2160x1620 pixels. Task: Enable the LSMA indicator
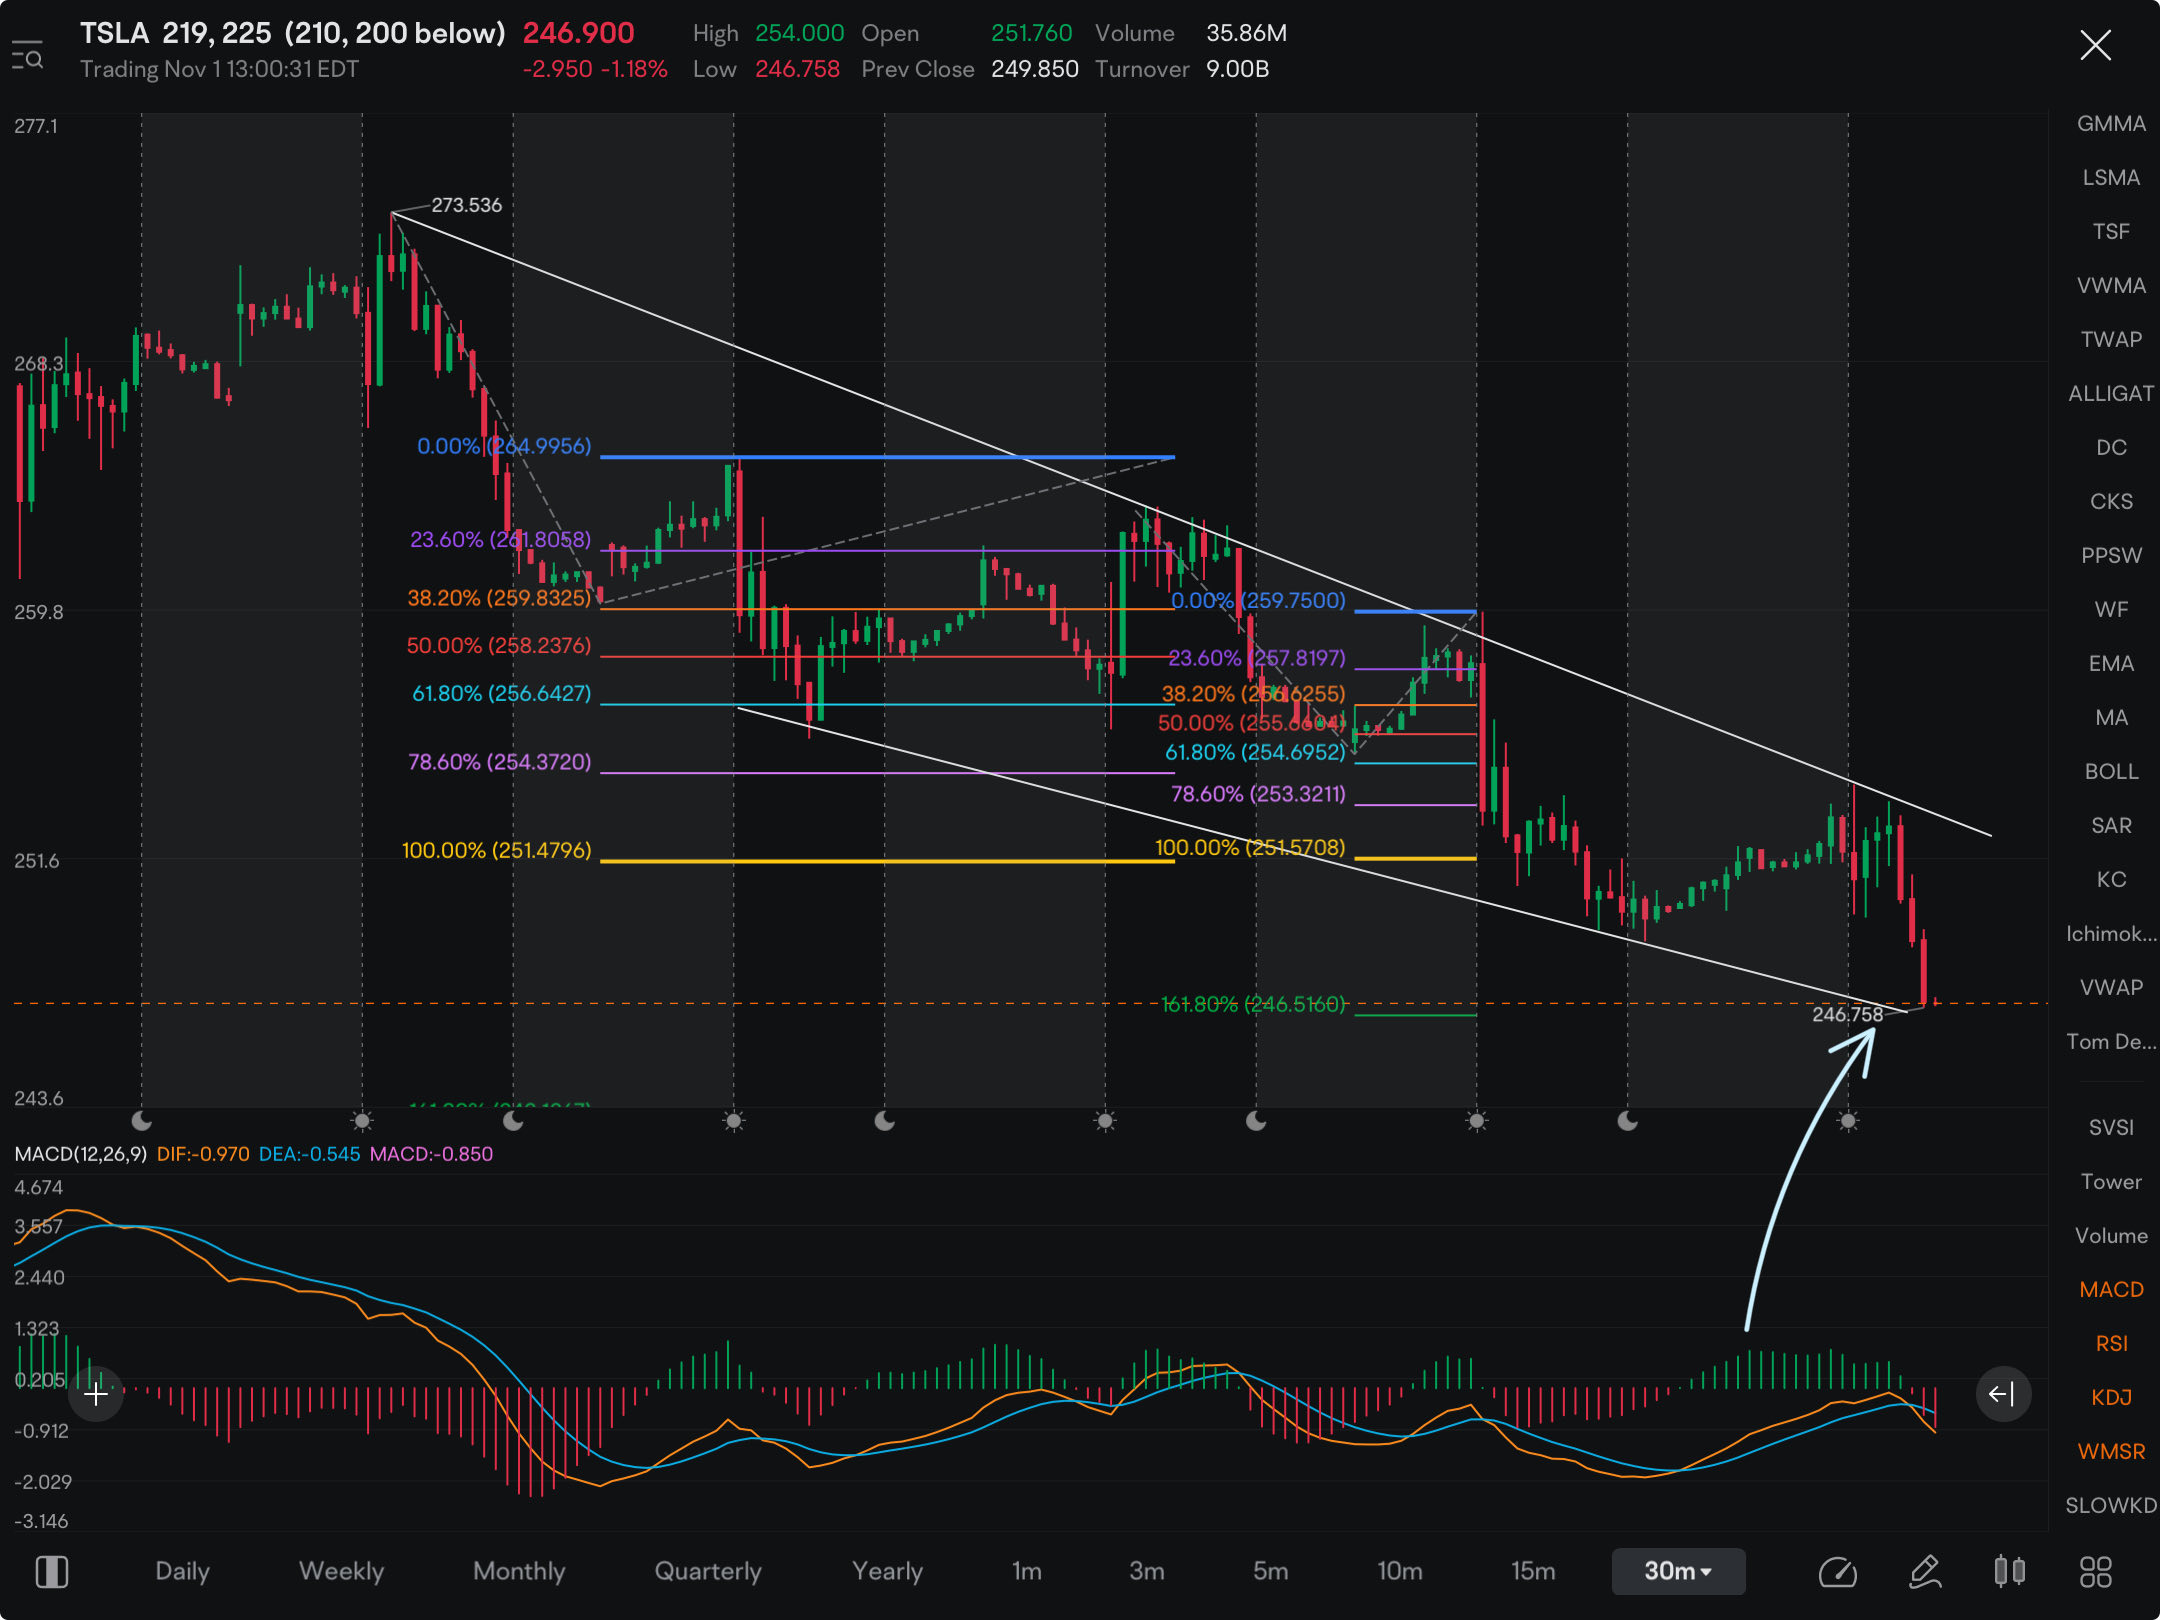click(x=2111, y=178)
